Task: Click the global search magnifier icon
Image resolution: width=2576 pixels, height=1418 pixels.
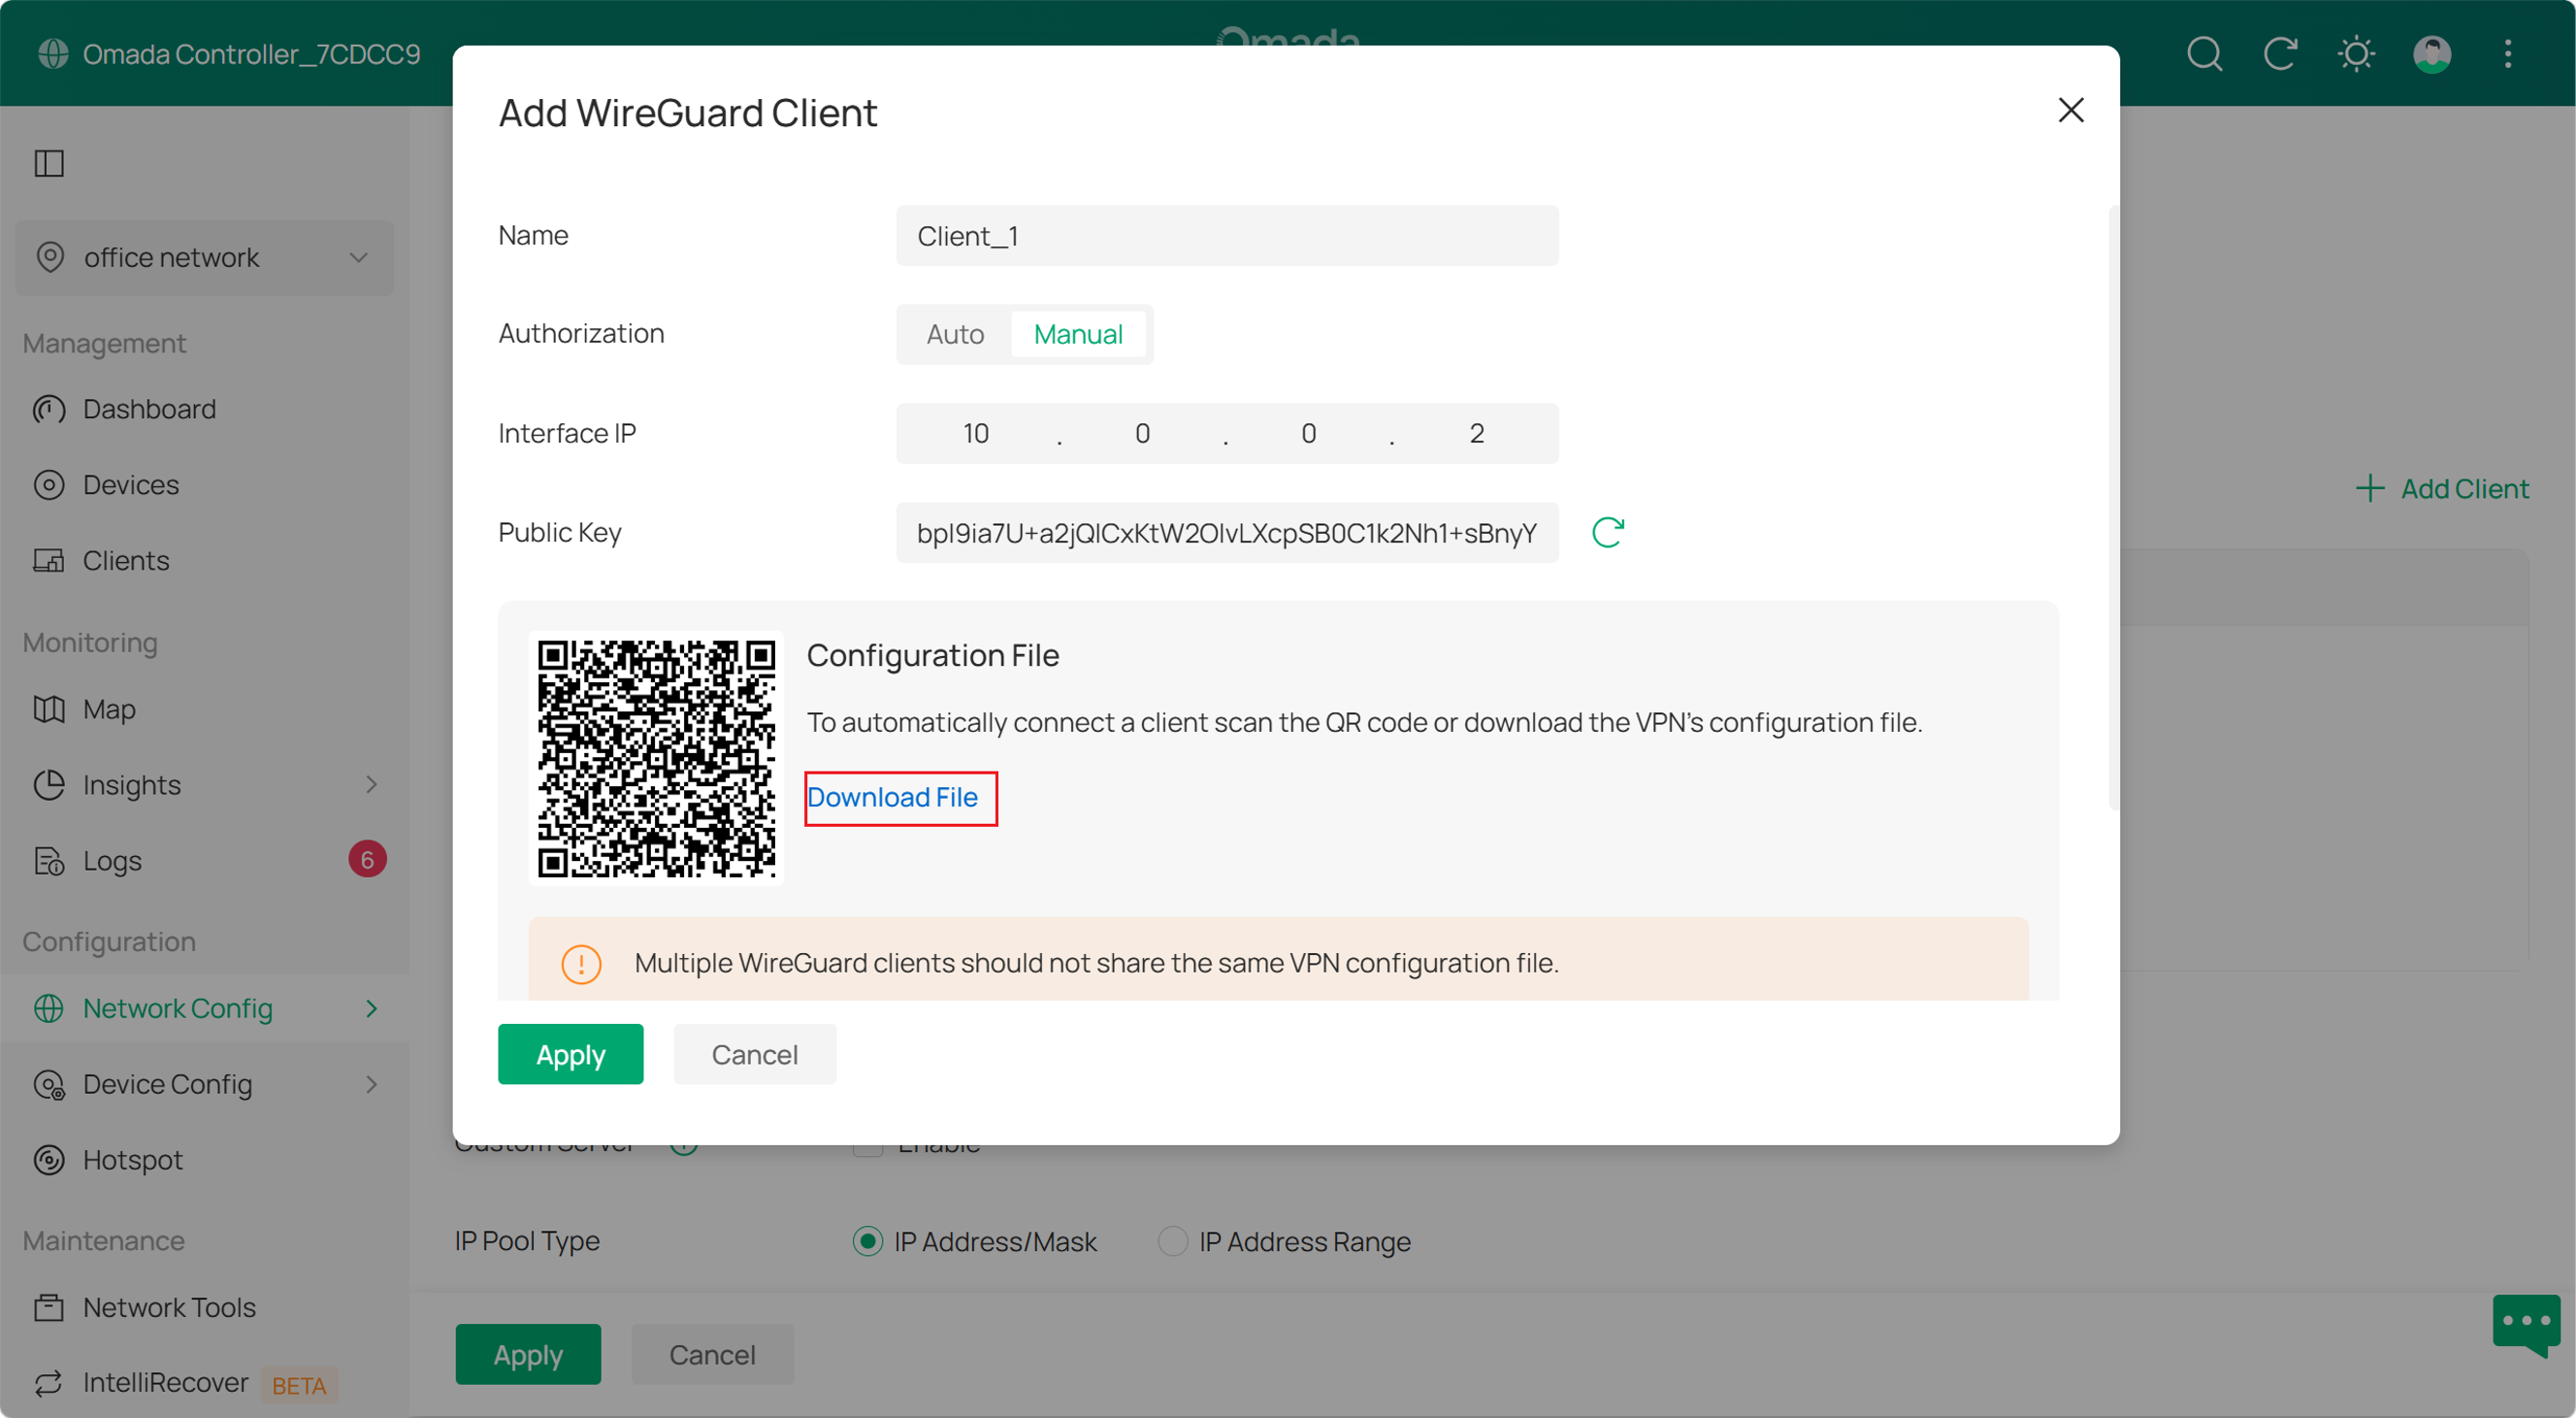Action: point(2204,53)
